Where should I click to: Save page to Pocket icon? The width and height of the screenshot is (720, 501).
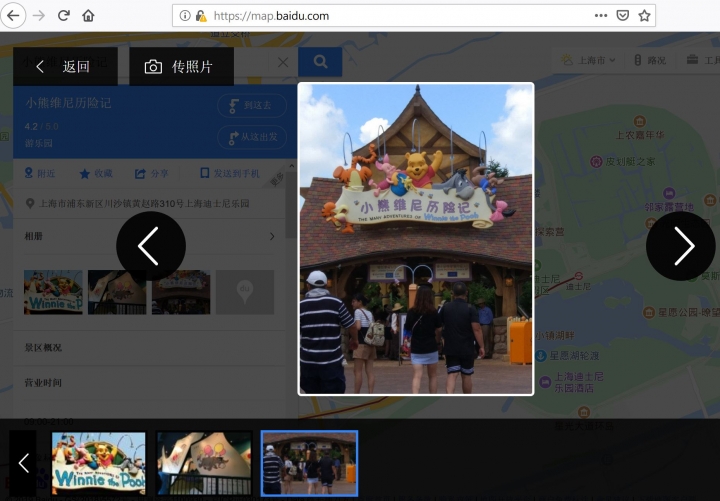[x=622, y=16]
